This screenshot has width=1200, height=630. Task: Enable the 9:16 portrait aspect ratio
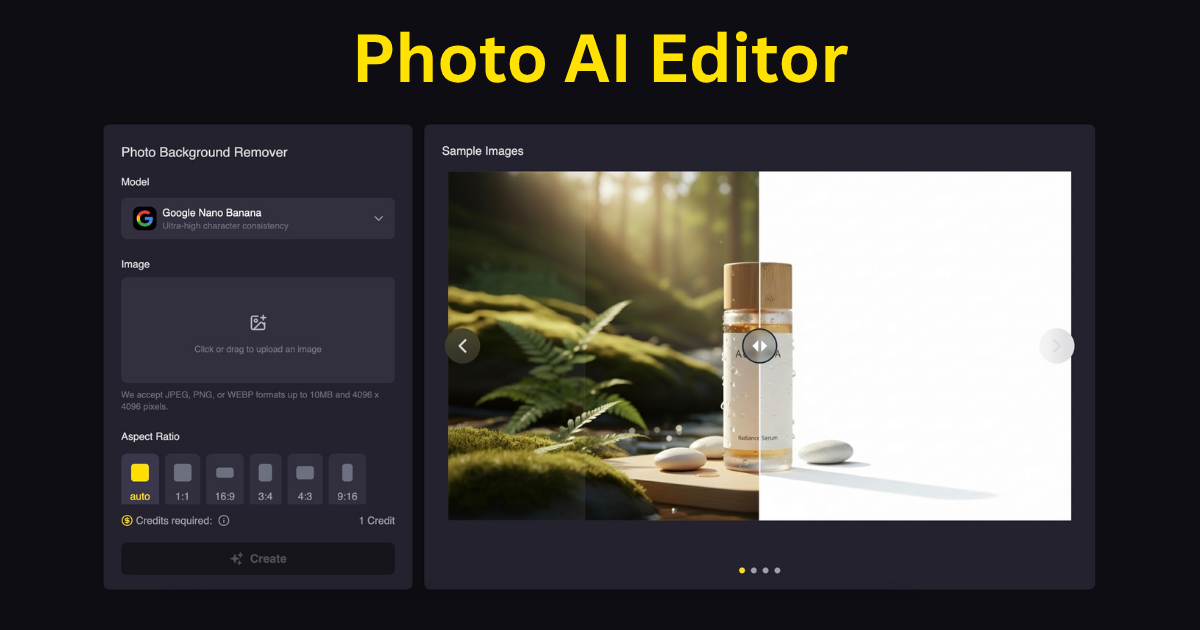[346, 473]
